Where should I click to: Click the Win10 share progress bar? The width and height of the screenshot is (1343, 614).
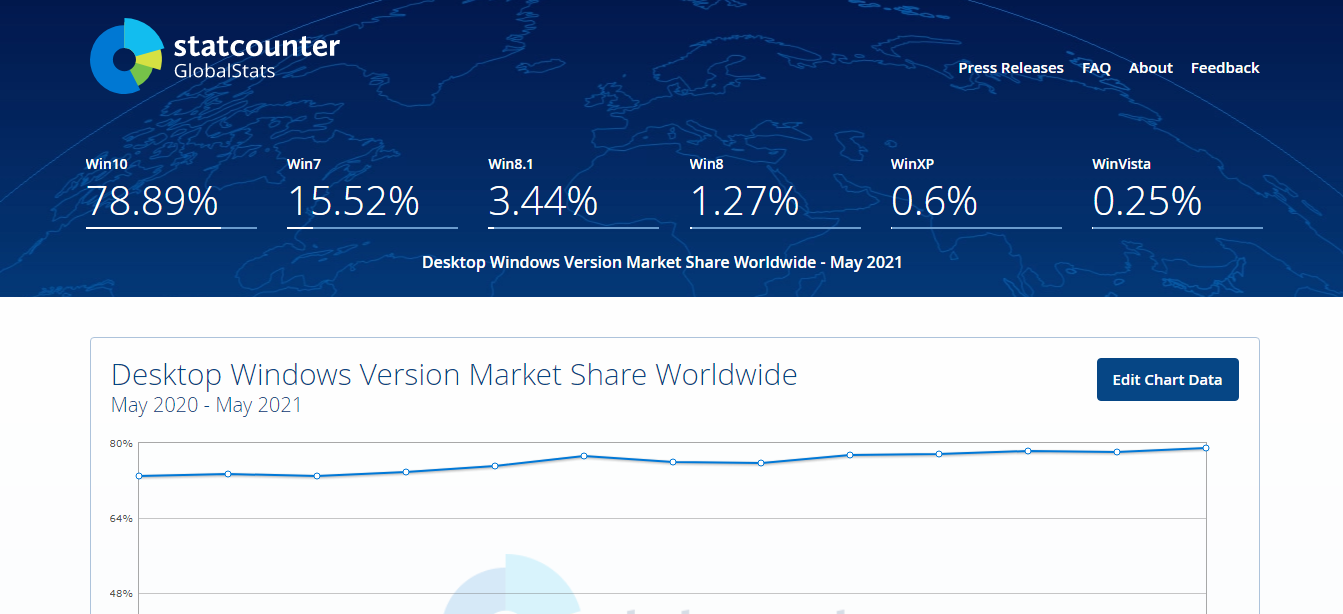tap(171, 228)
